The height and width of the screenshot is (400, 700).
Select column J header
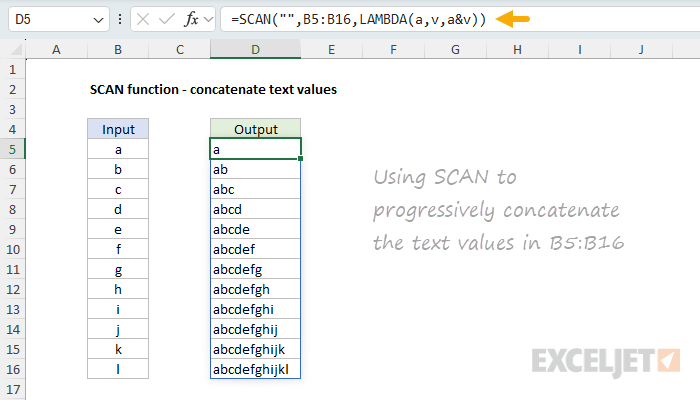(x=640, y=49)
